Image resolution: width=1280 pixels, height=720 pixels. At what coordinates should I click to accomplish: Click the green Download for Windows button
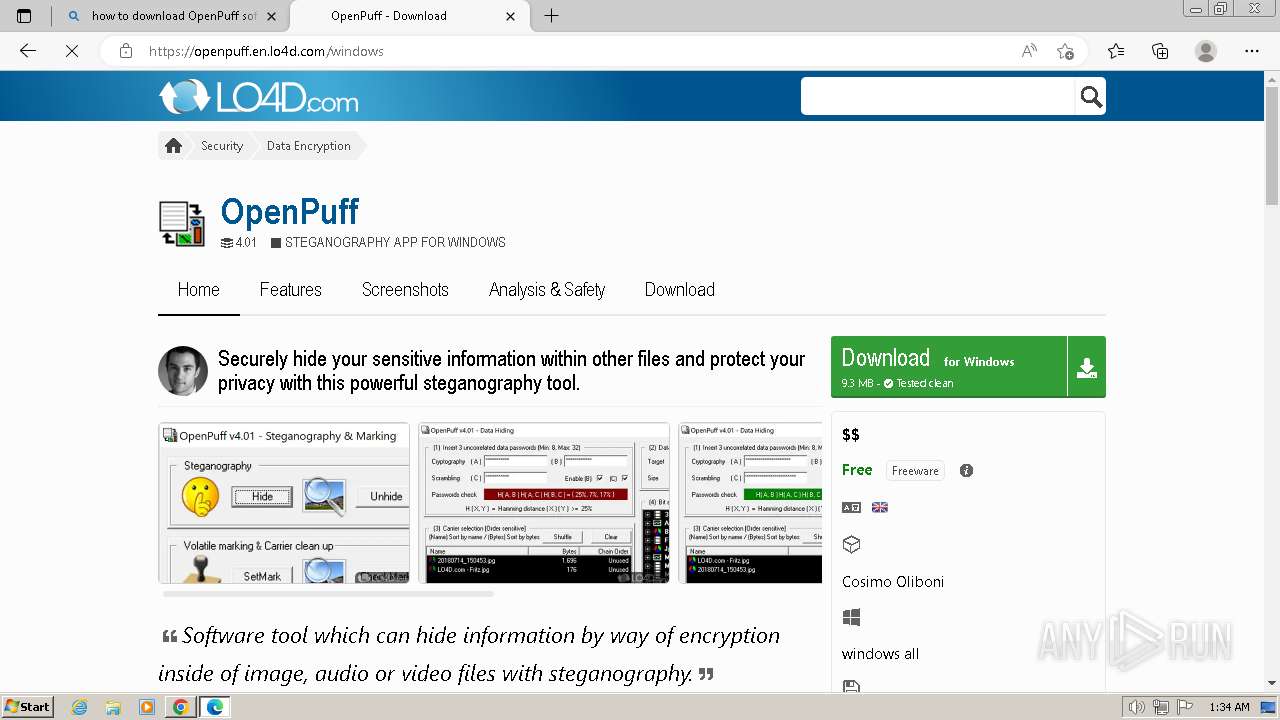[949, 367]
